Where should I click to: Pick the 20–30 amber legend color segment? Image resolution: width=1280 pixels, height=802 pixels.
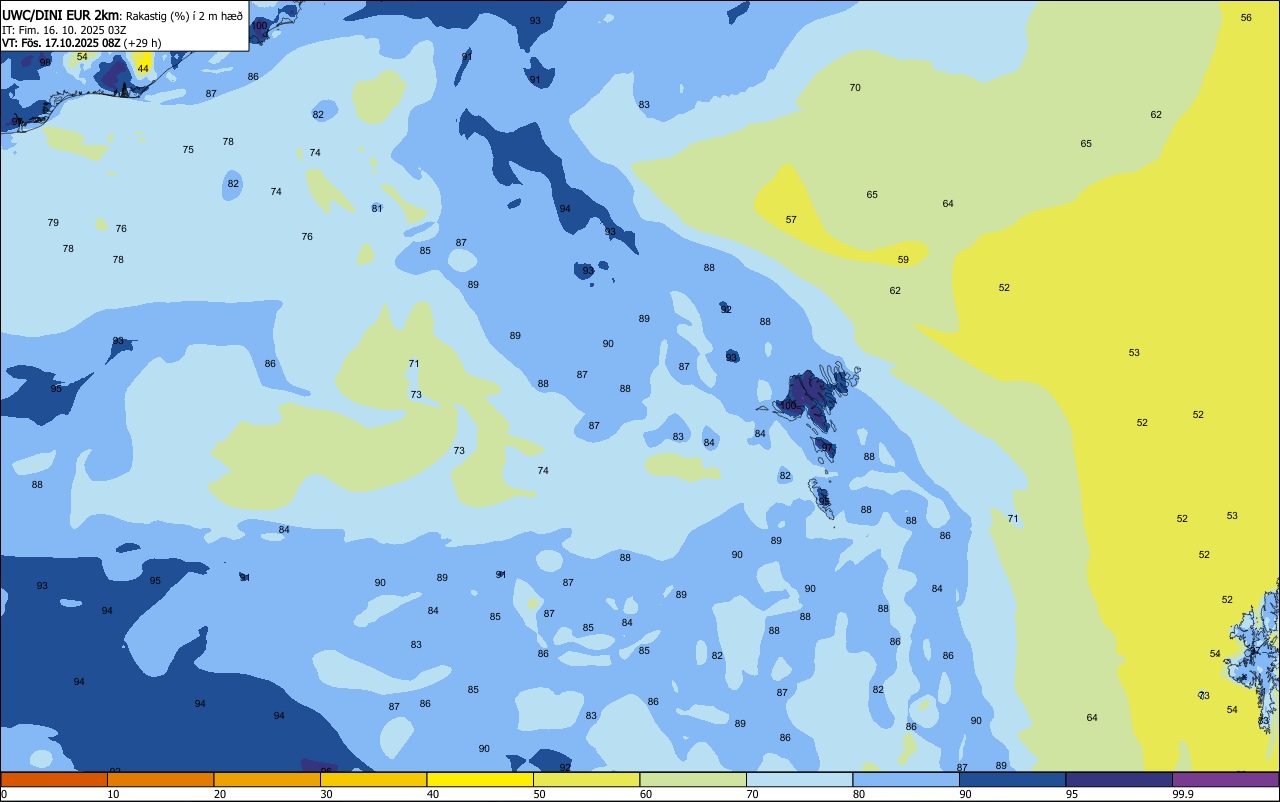[267, 779]
